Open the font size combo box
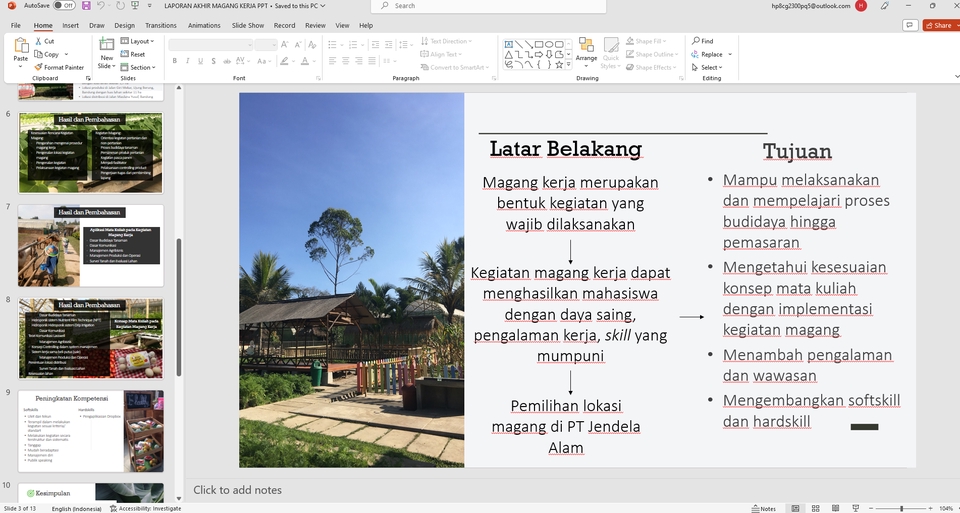This screenshot has width=960, height=513. pos(266,45)
